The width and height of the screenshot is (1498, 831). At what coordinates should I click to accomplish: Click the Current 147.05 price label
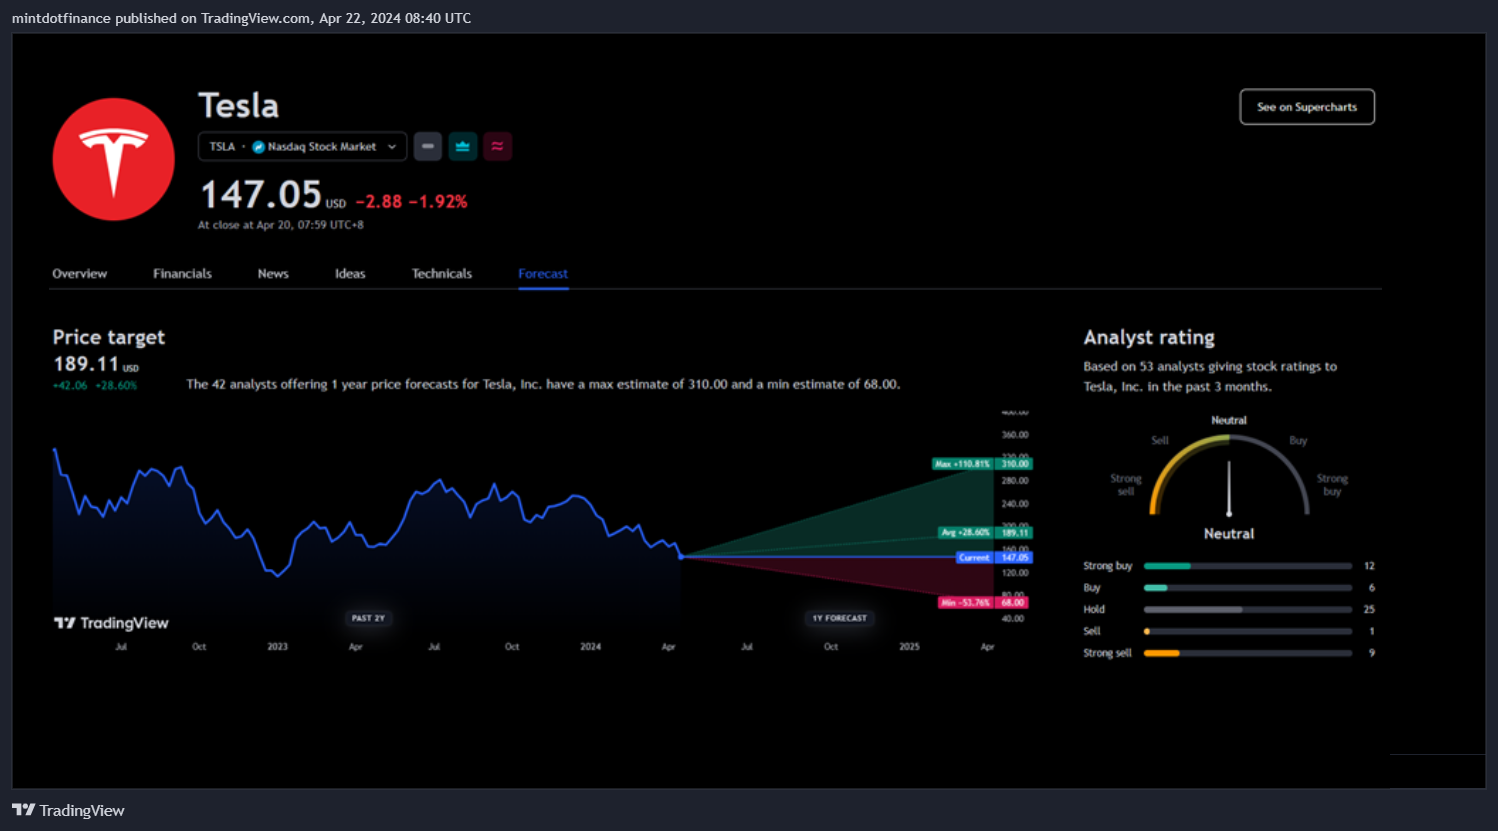point(994,557)
